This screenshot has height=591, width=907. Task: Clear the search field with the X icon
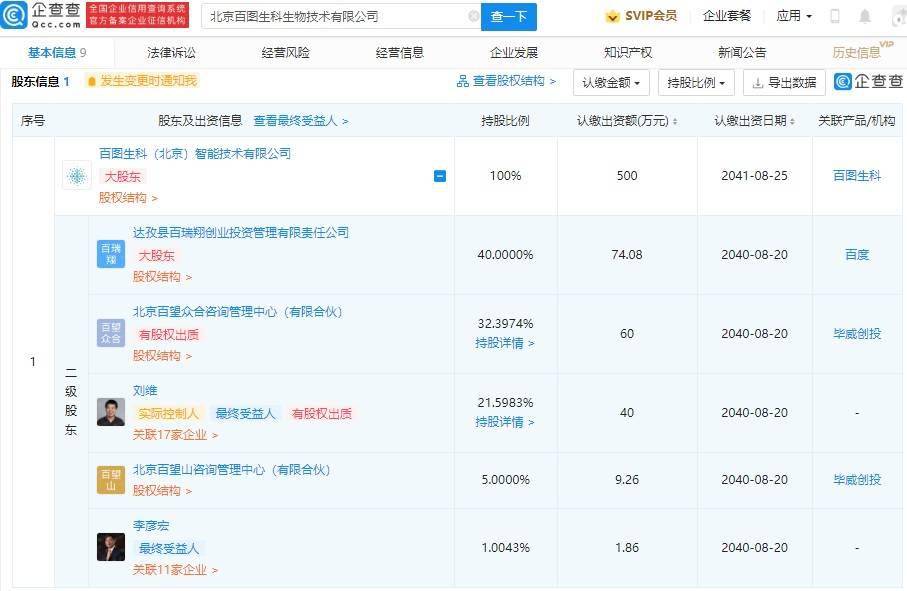click(473, 17)
